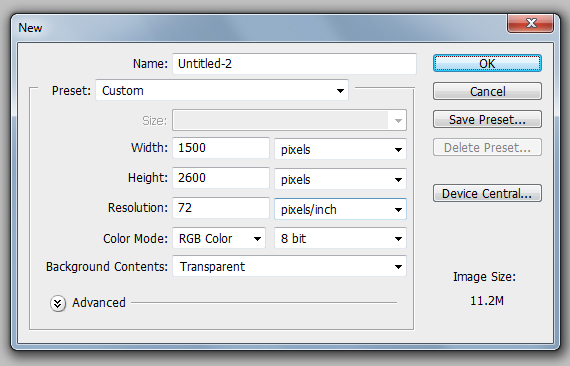The height and width of the screenshot is (366, 570).
Task: Open the Background Contents dropdown showing Transparent
Action: 289,266
